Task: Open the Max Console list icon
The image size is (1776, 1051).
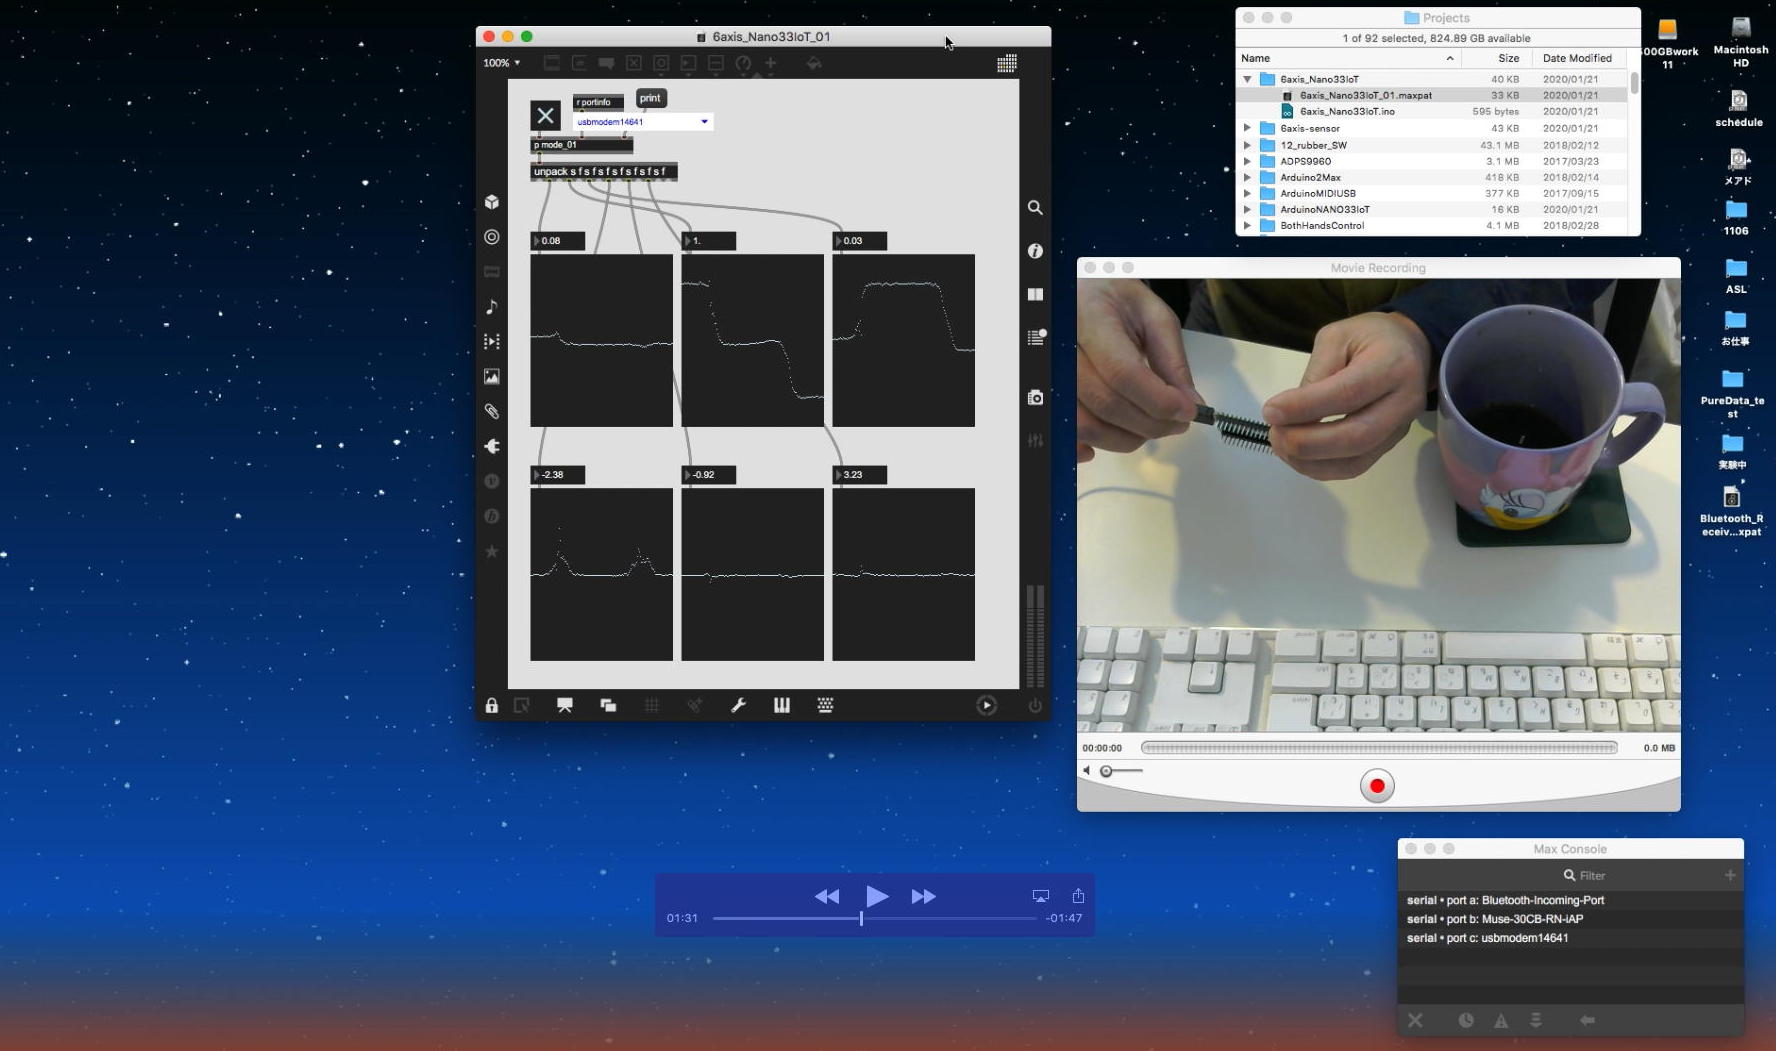Action: pyautogui.click(x=1036, y=337)
